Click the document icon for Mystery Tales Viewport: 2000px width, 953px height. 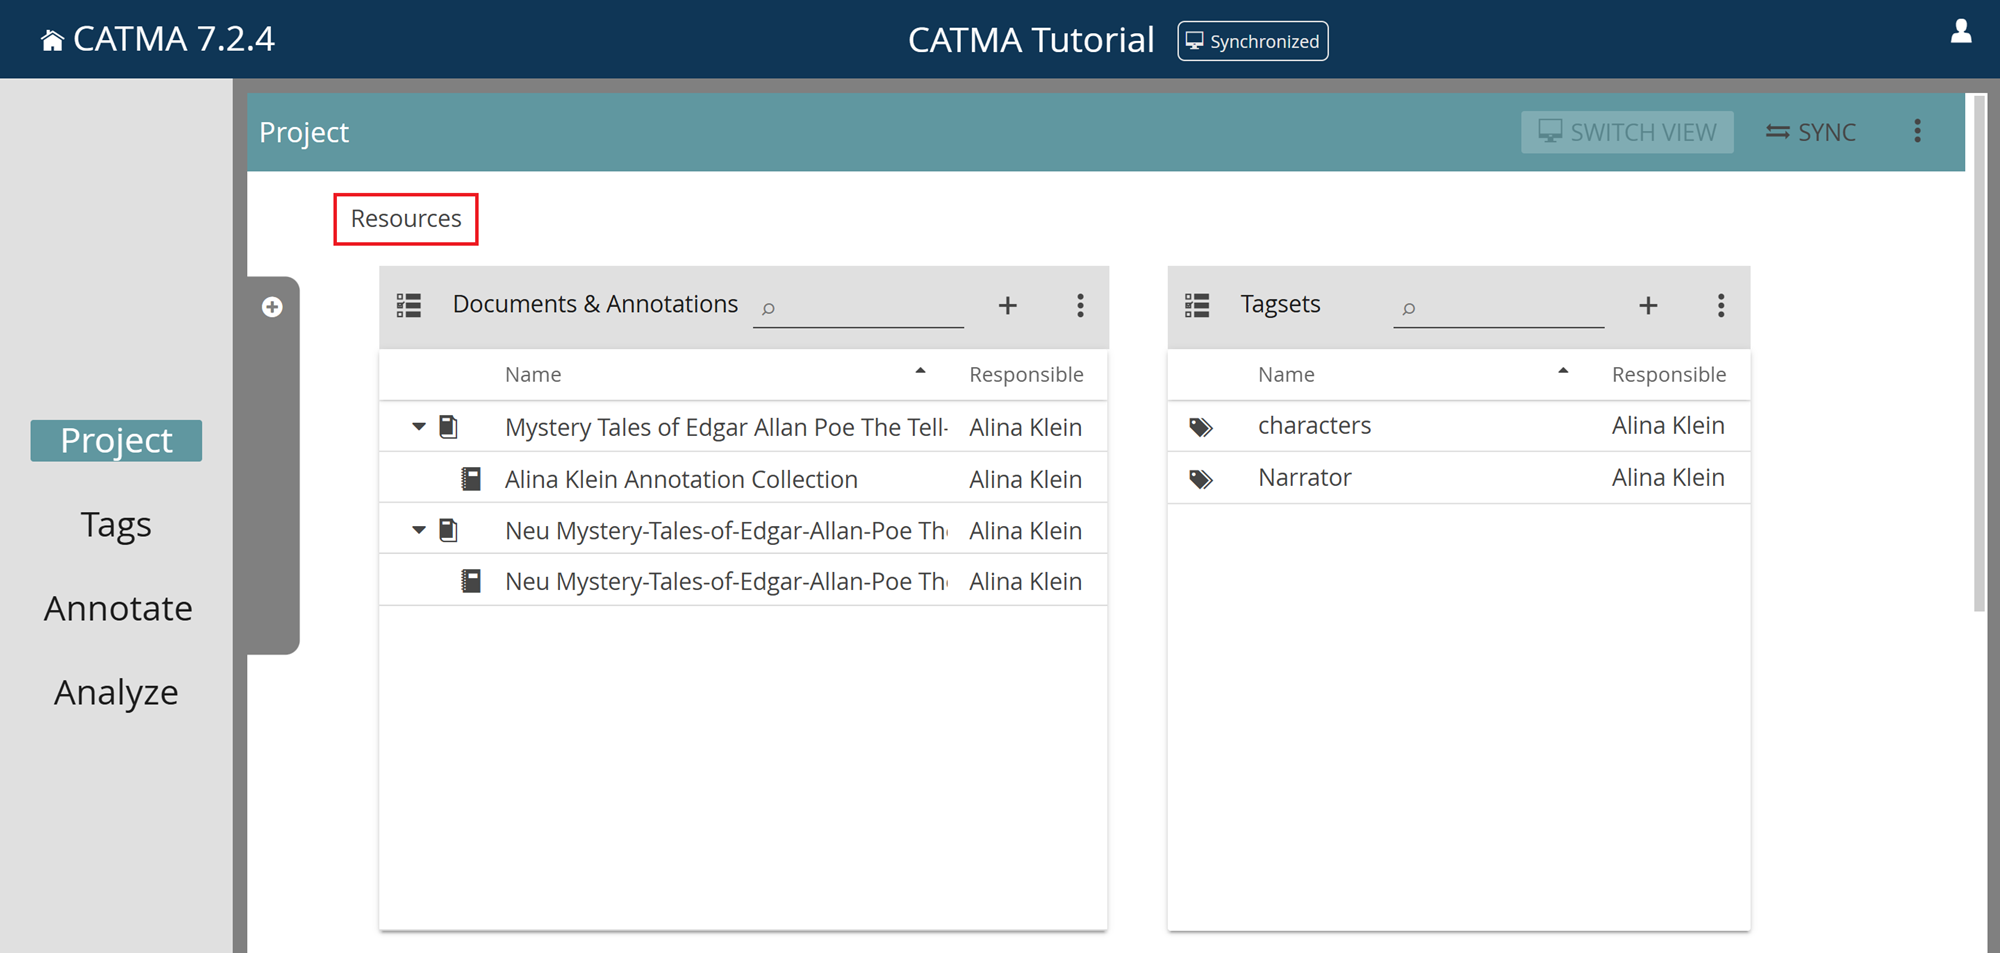[449, 426]
